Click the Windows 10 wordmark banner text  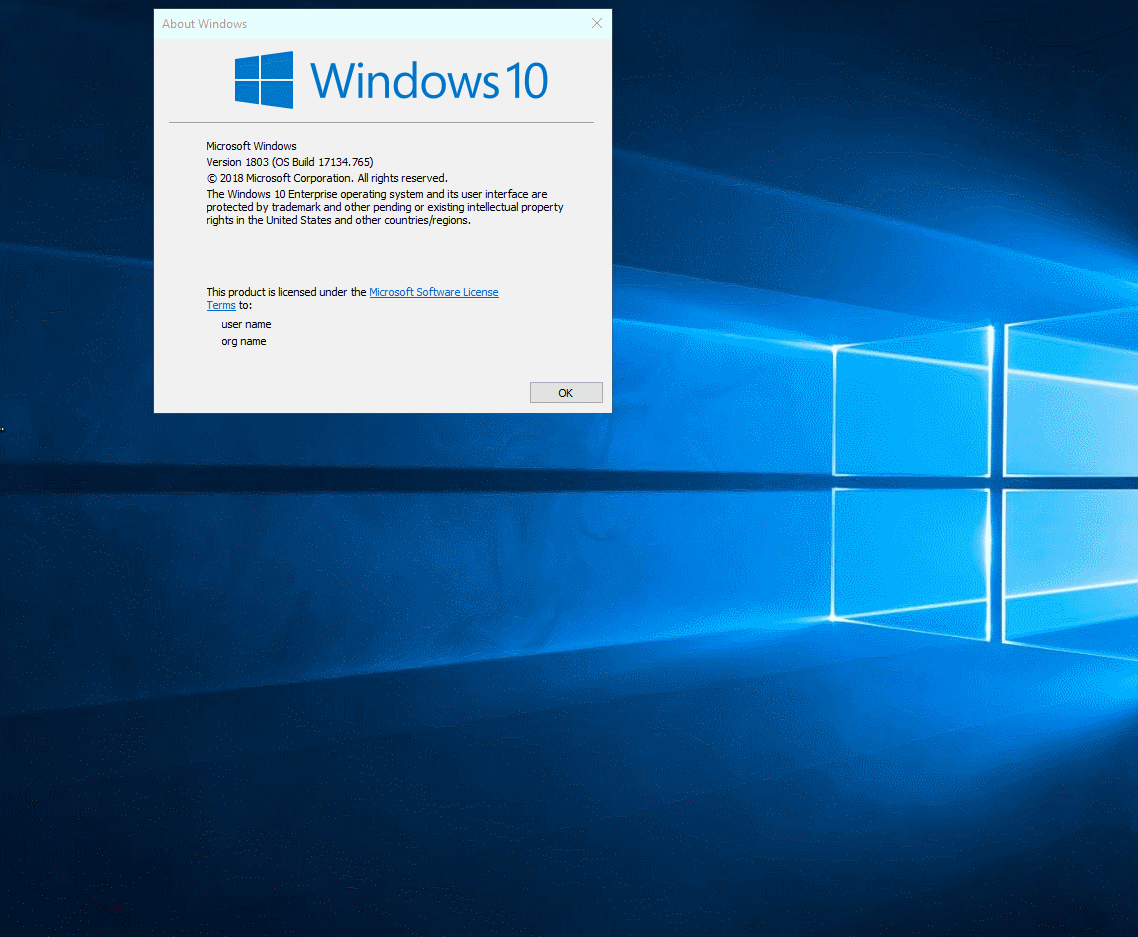pos(429,81)
